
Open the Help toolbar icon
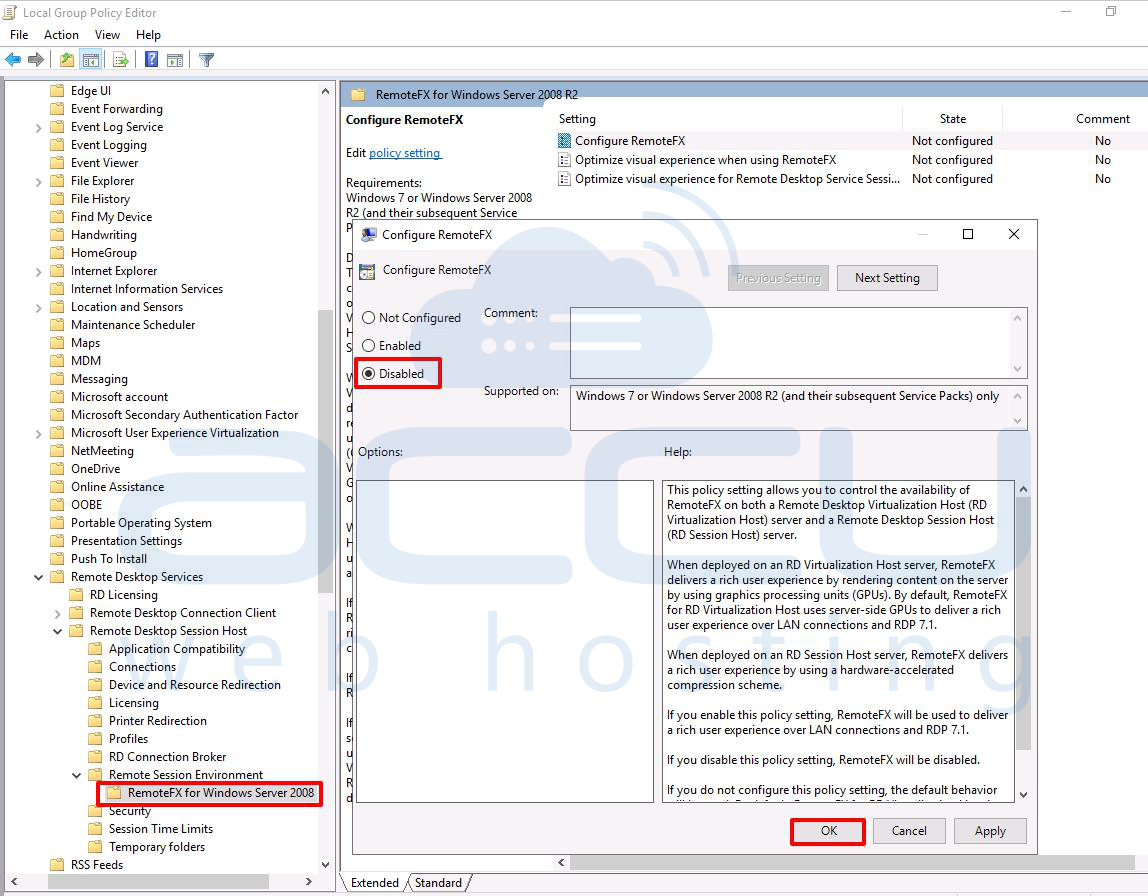tap(151, 60)
